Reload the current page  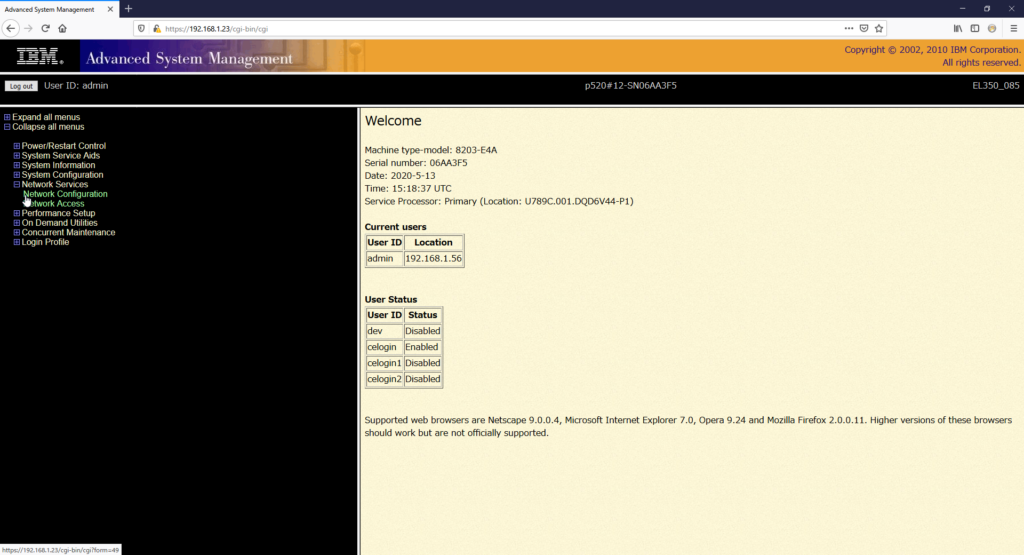pyautogui.click(x=45, y=28)
